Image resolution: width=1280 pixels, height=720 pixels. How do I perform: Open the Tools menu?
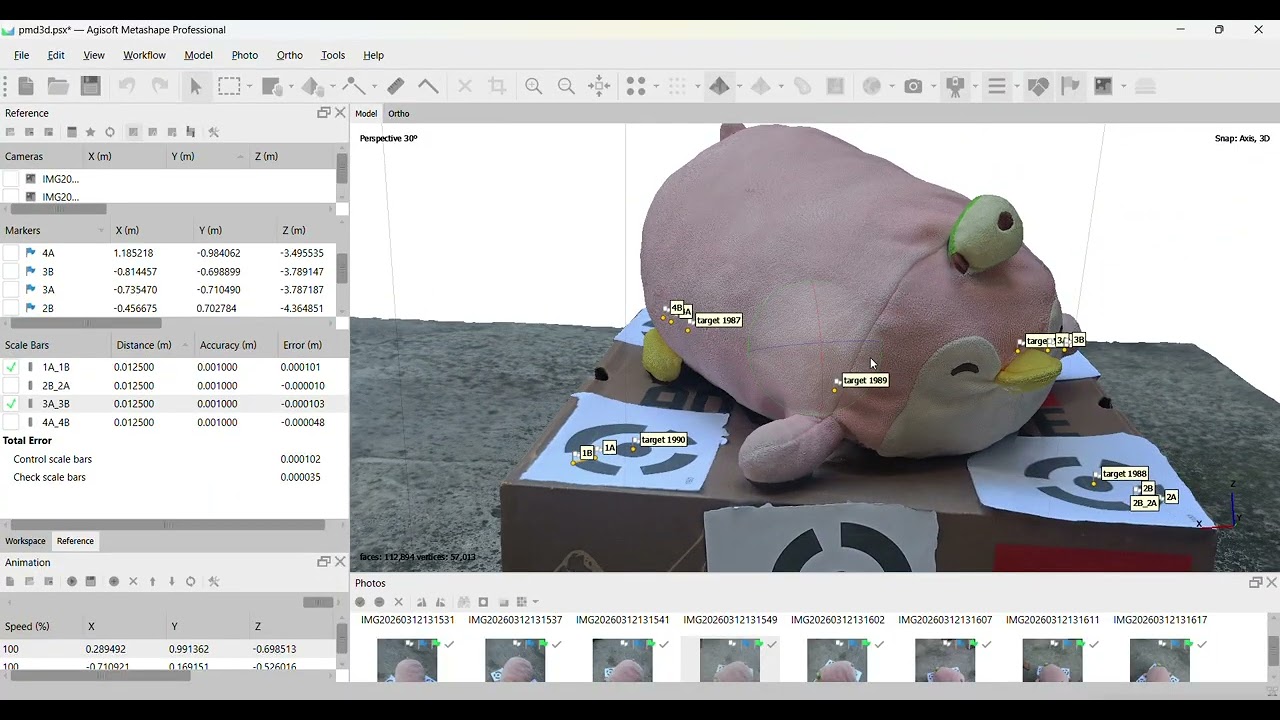pyautogui.click(x=333, y=55)
